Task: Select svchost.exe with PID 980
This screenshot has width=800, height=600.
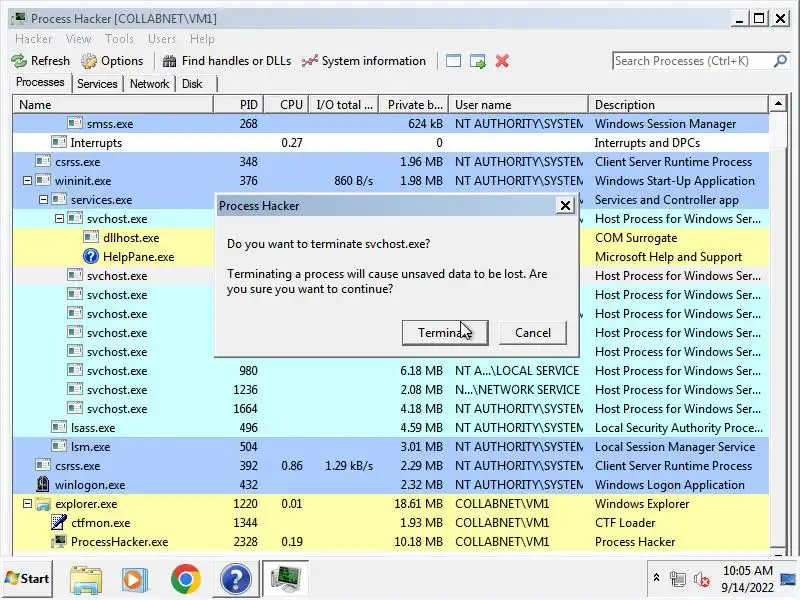Action: tap(391, 370)
